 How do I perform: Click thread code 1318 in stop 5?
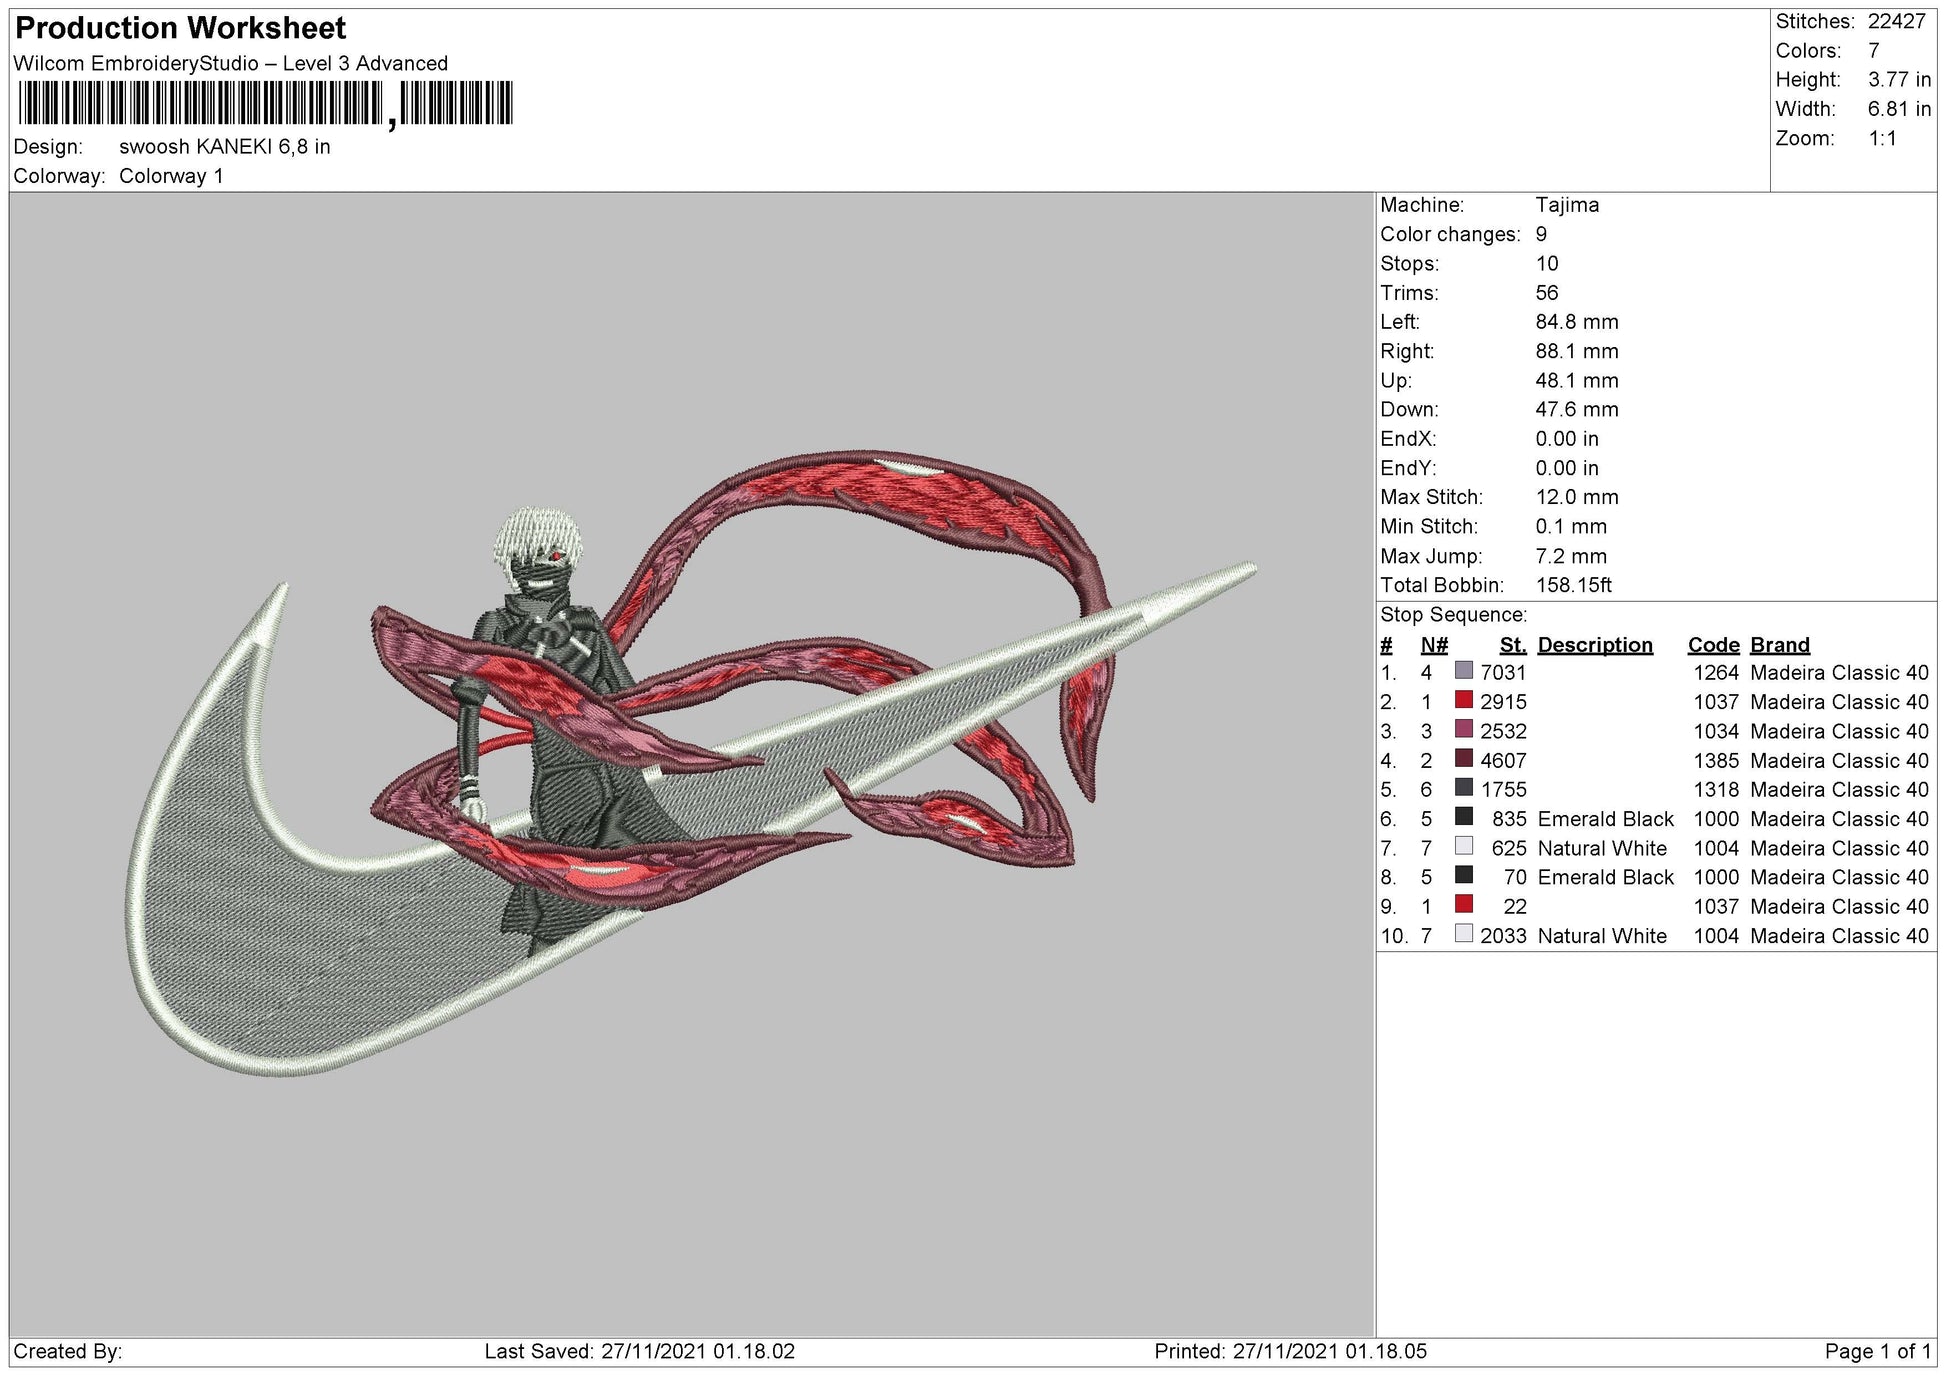pos(1716,790)
